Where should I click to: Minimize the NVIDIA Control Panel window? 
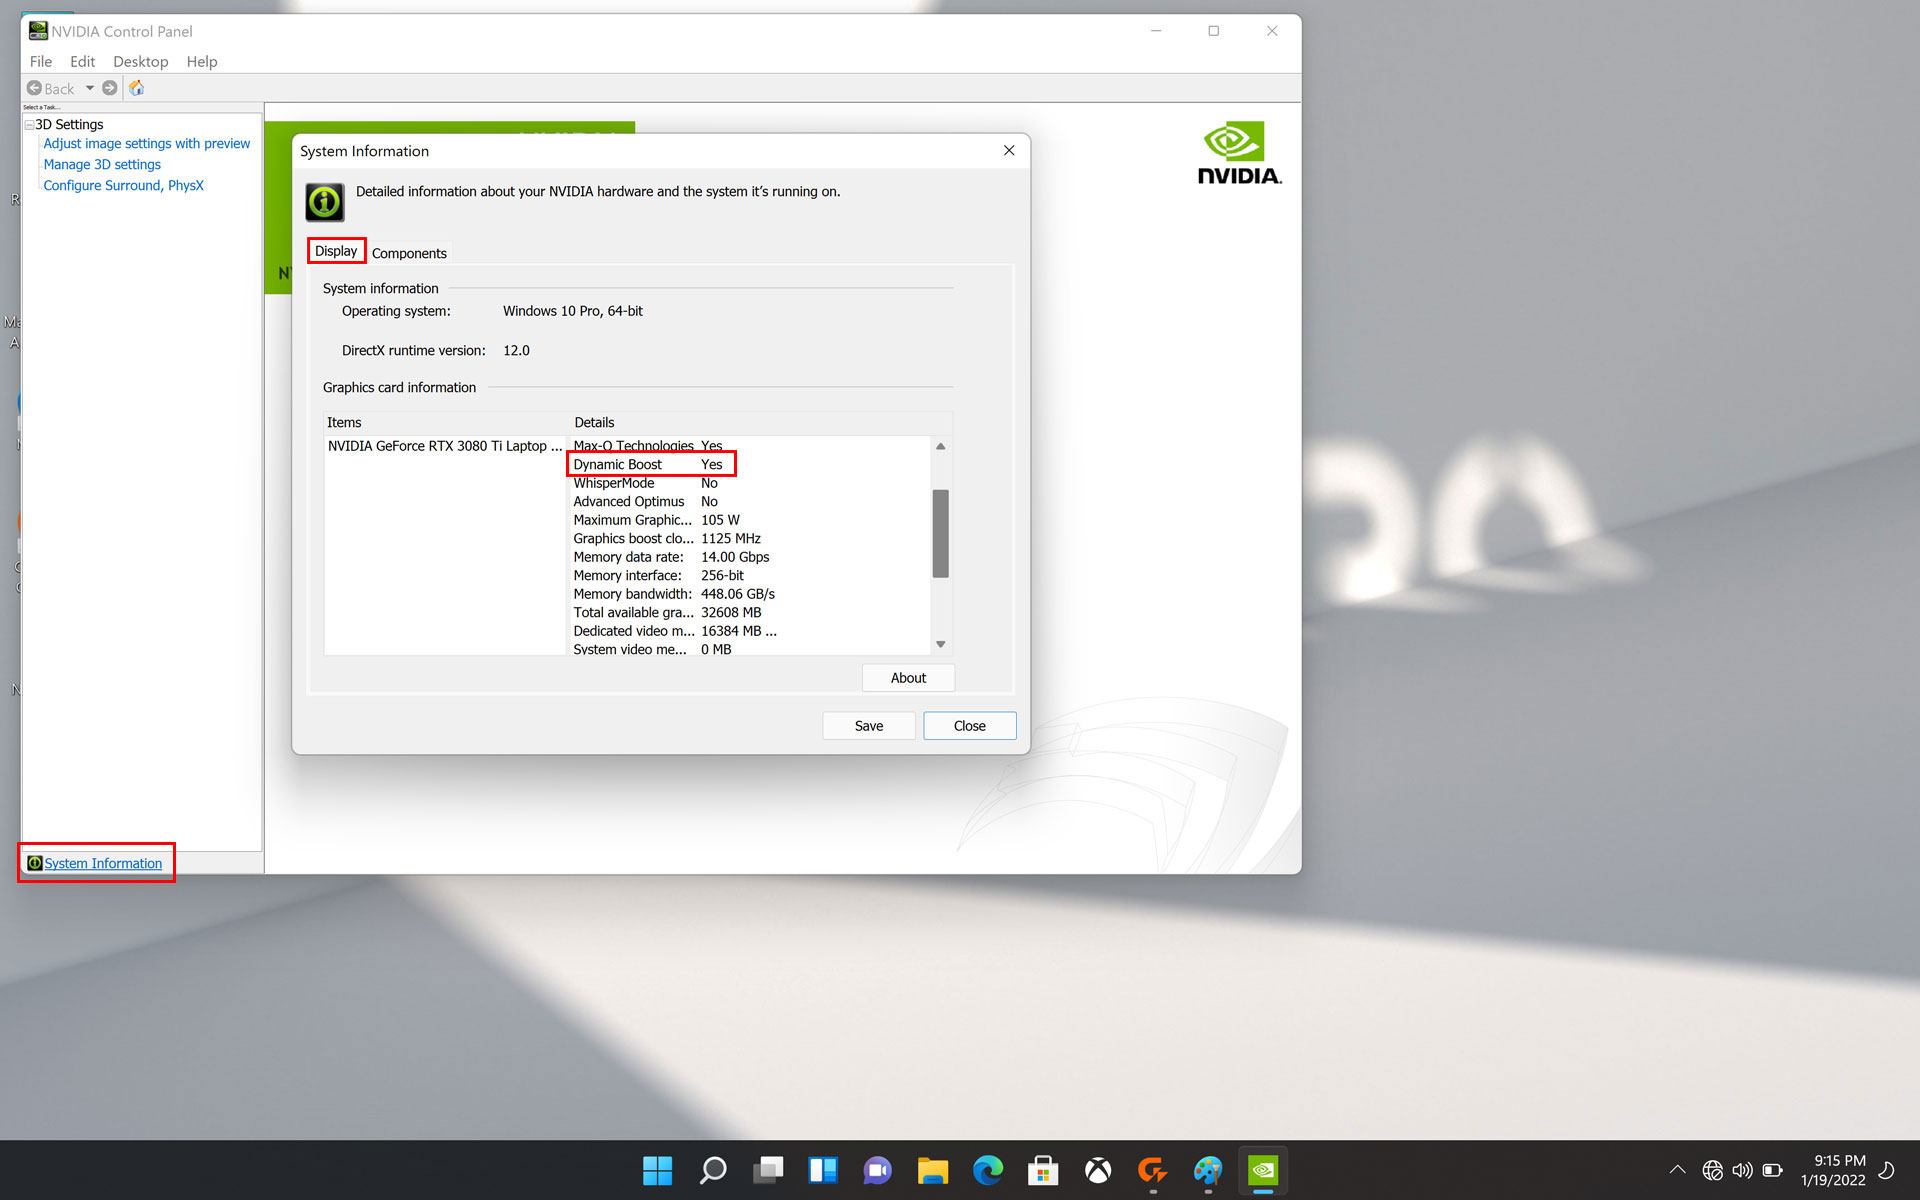pyautogui.click(x=1156, y=31)
